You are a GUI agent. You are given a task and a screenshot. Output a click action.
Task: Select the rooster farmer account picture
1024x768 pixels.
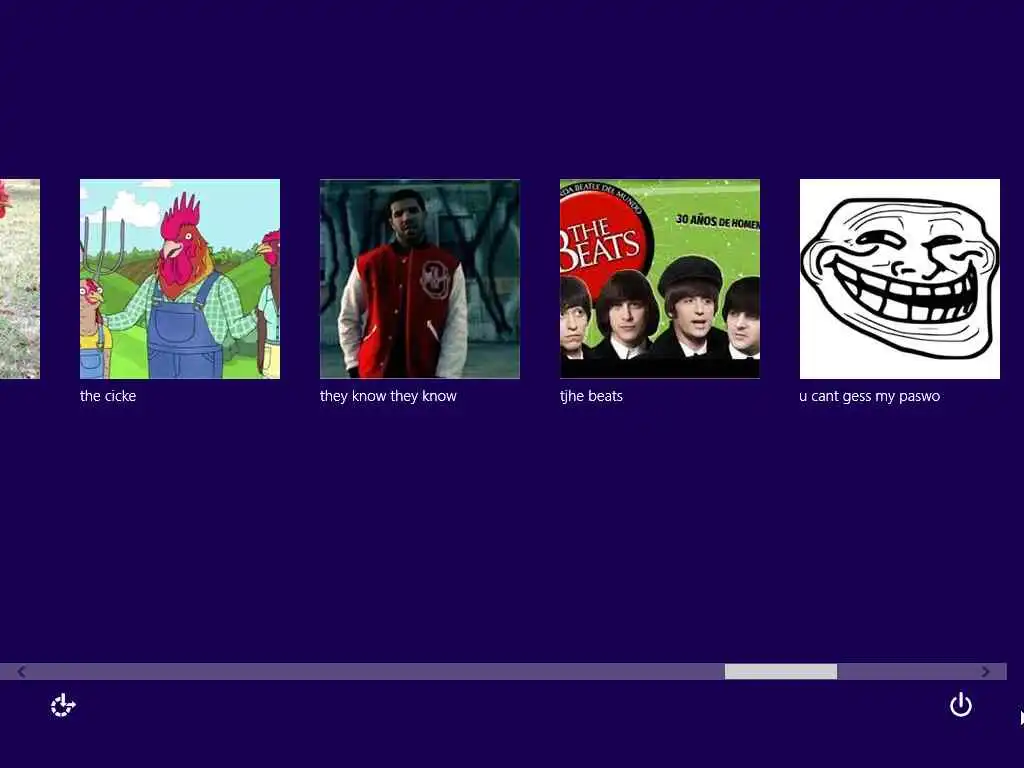tap(180, 279)
